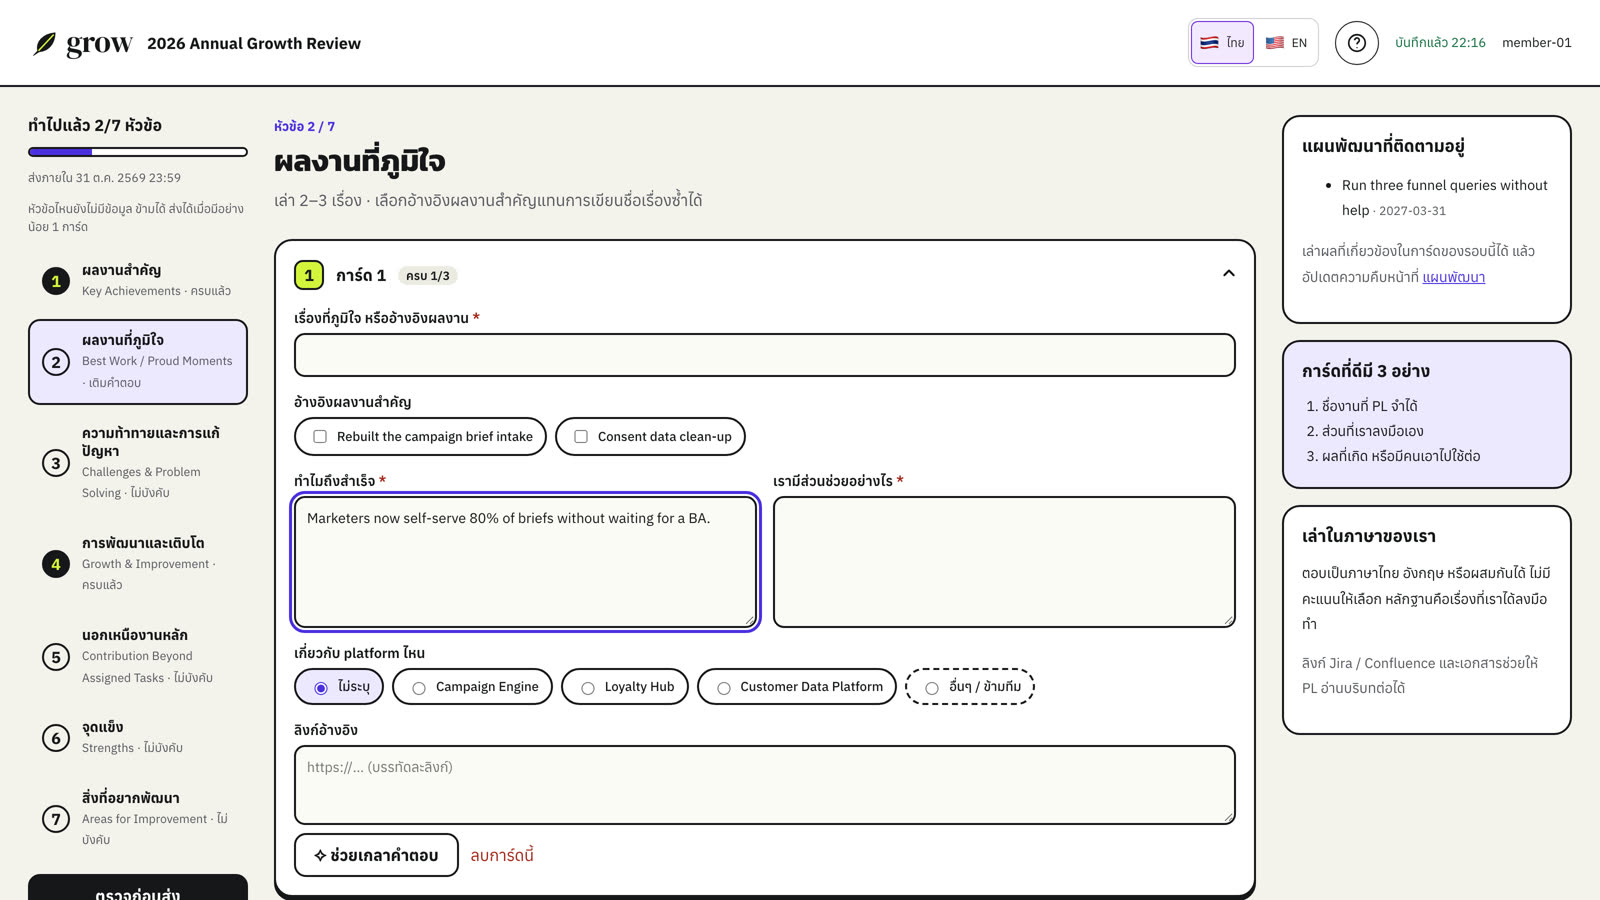Check Rebuilt the campaign brief intake
1600x900 pixels.
point(421,436)
